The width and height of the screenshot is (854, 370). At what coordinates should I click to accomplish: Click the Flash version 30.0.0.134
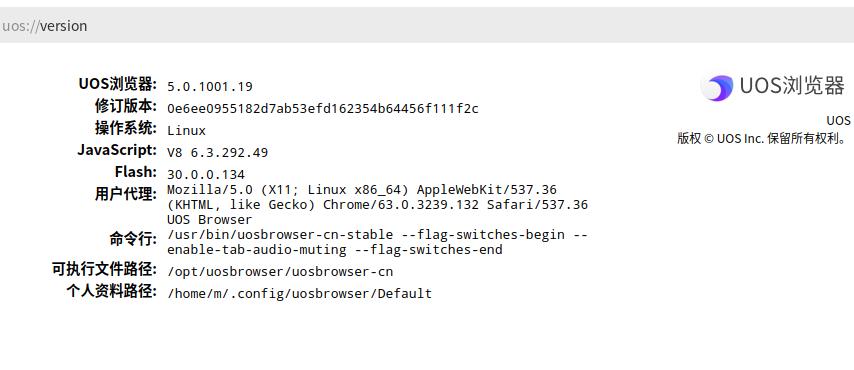pyautogui.click(x=206, y=175)
